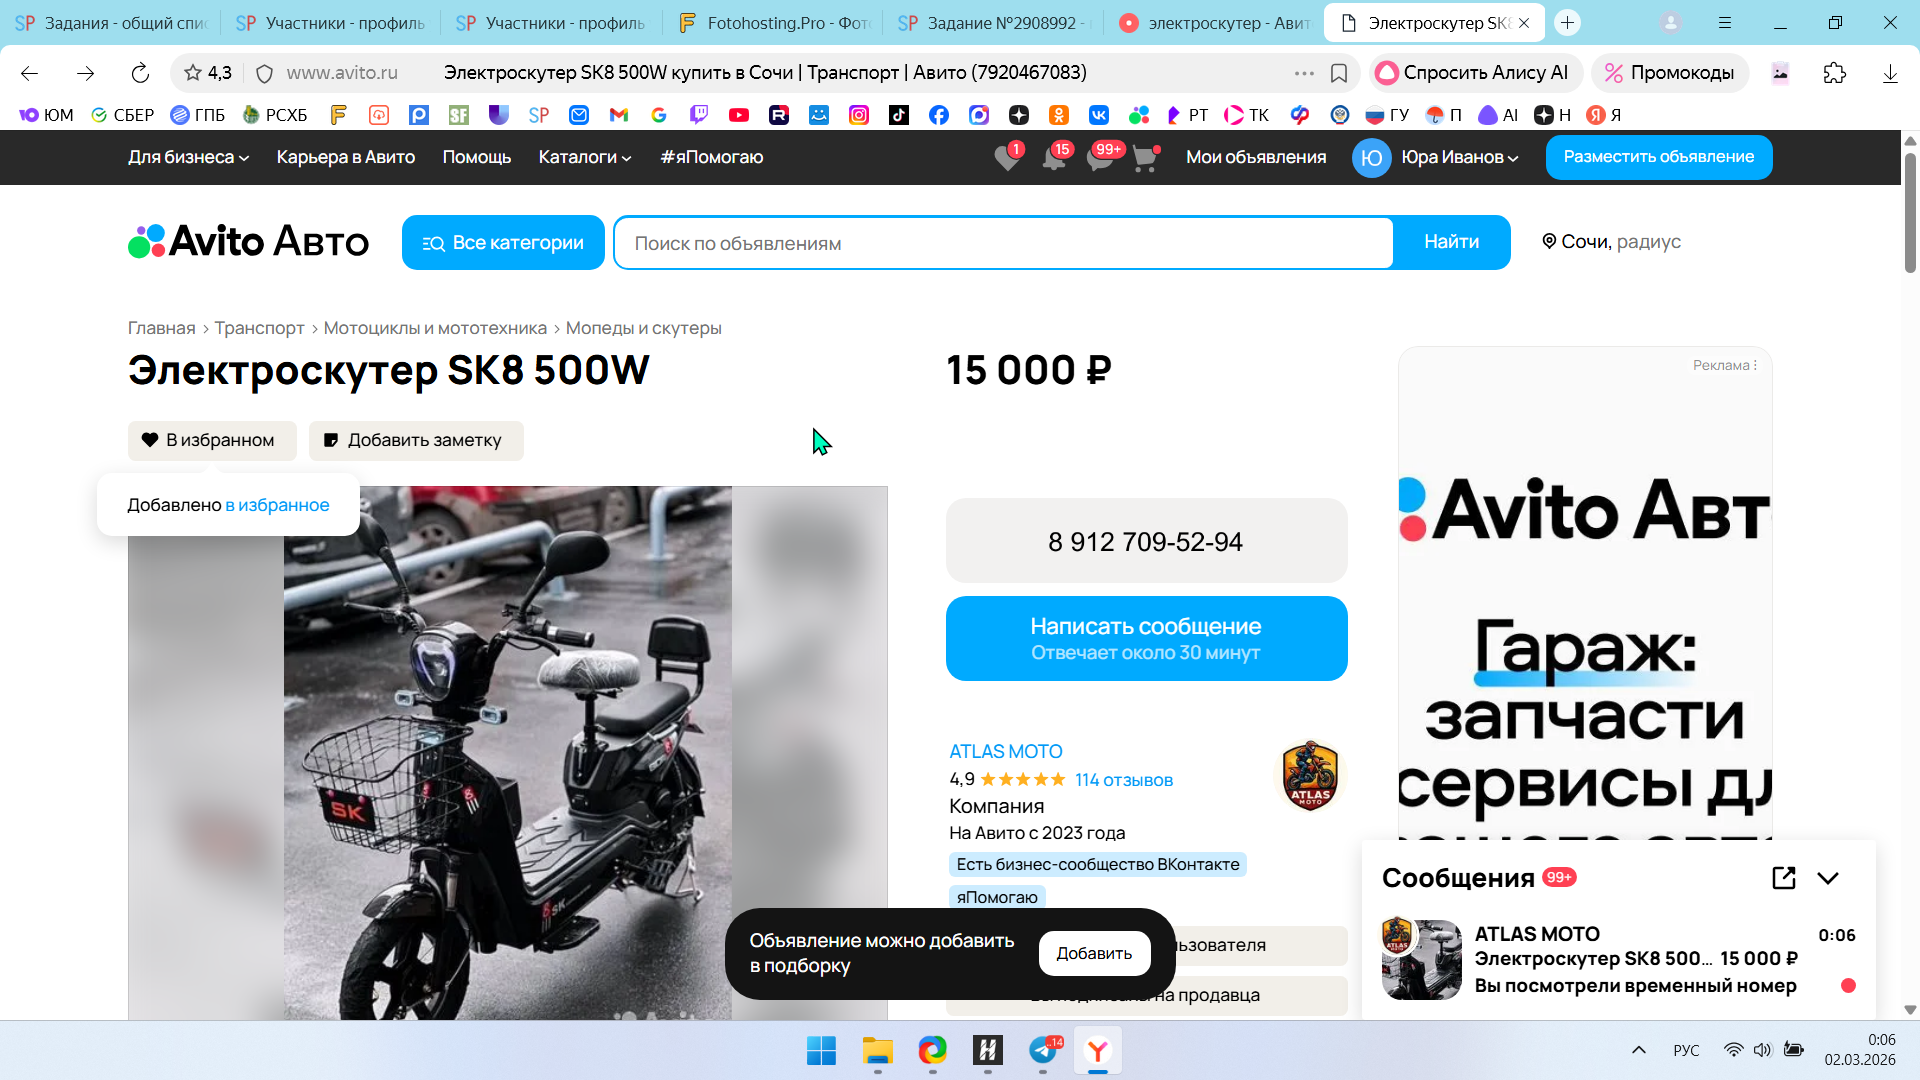Click the page vertical scrollbar thumb
Screen dimensions: 1920x1080
pos(1910,212)
